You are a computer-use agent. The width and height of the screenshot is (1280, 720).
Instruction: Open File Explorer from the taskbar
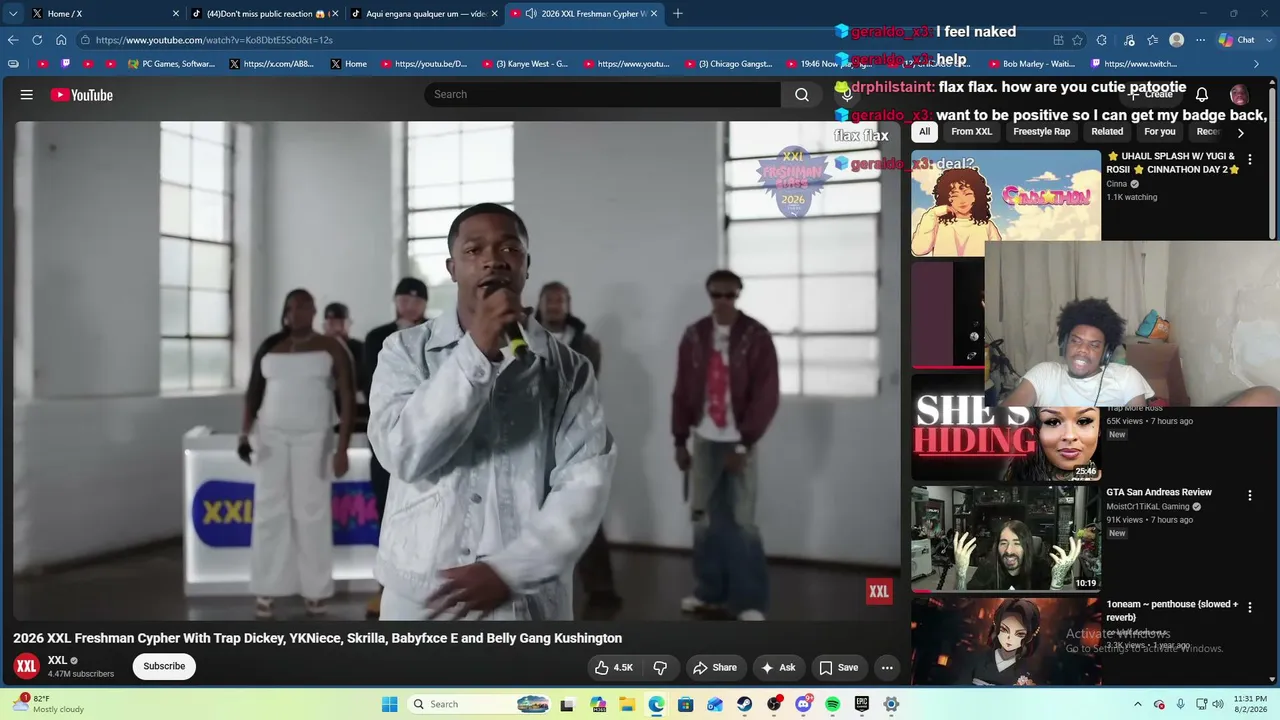point(627,704)
